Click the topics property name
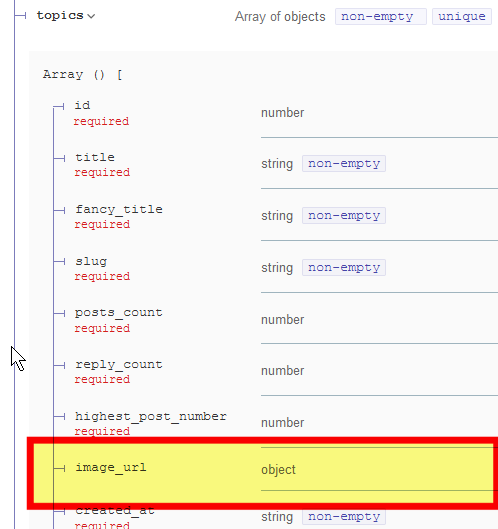This screenshot has width=498, height=529. click(60, 16)
